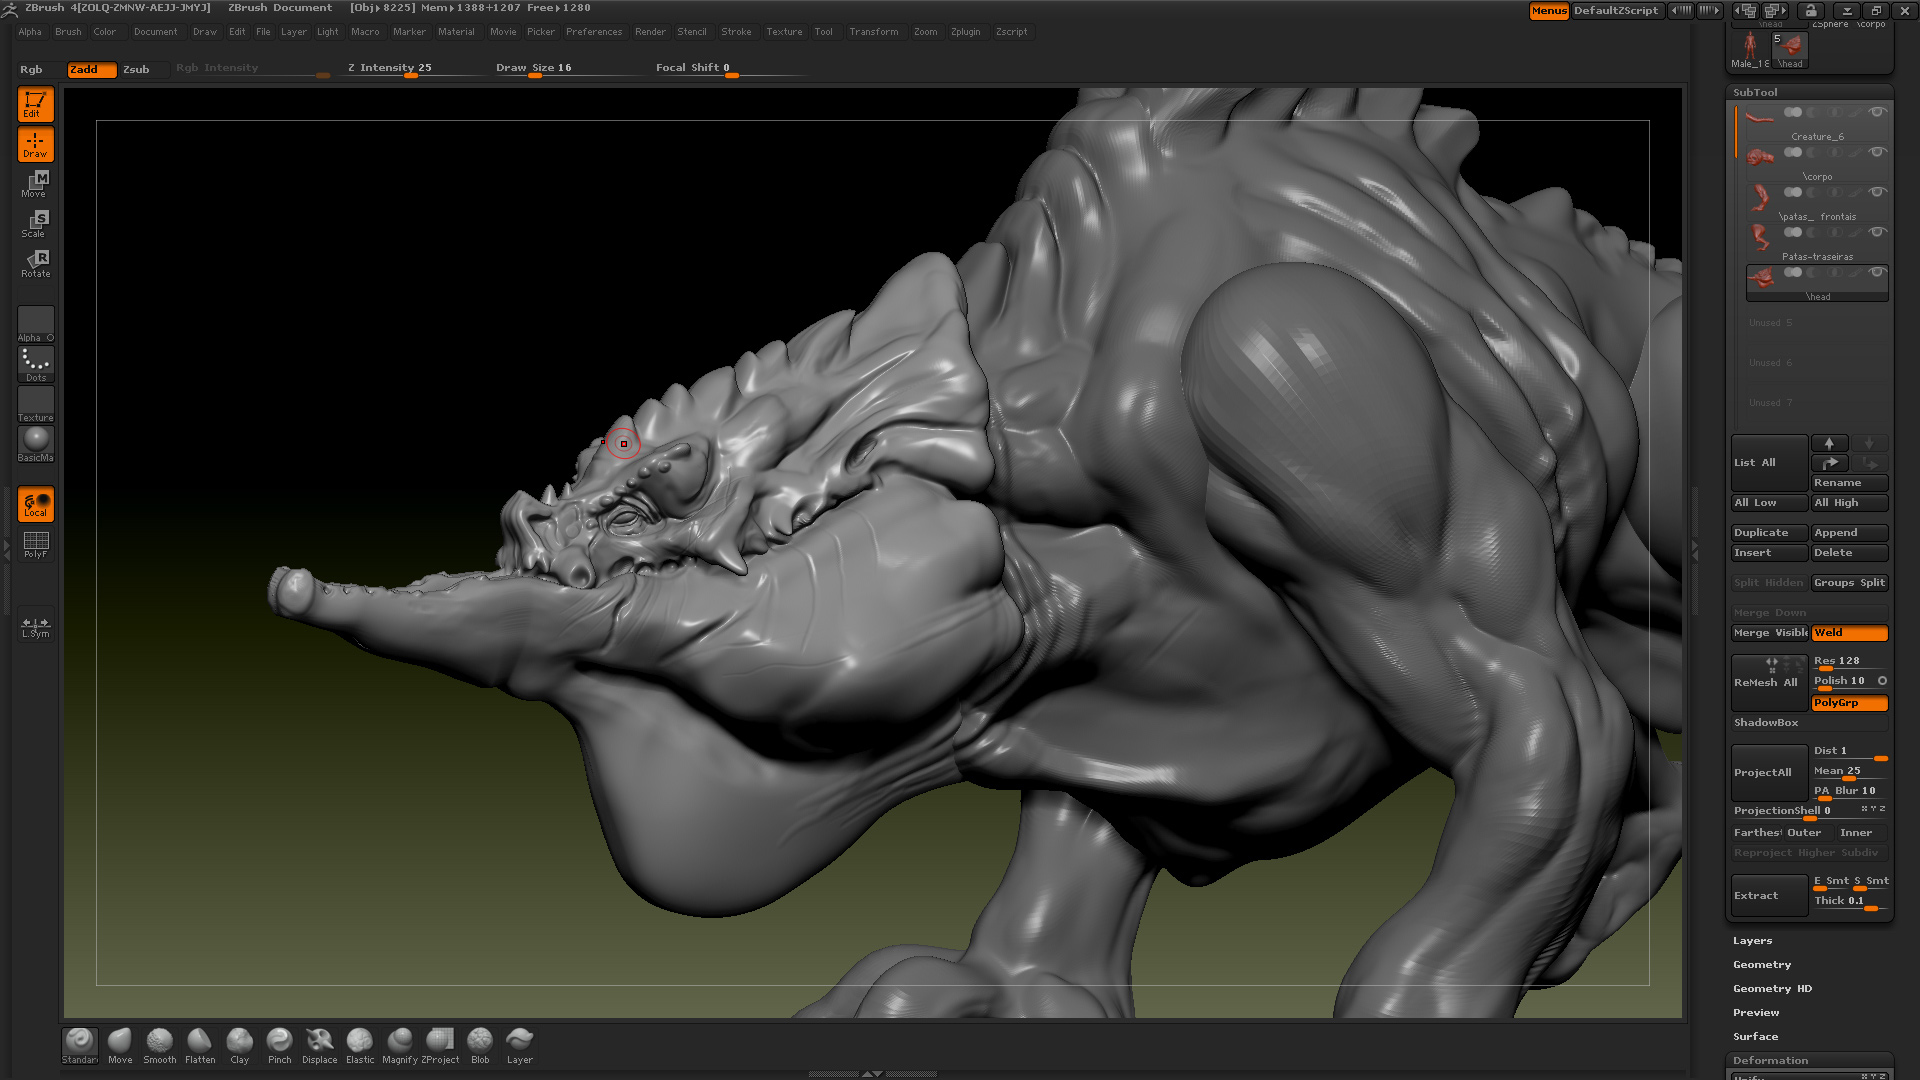Select the Blob brush
Screen dimensions: 1920x1080
tap(480, 1045)
